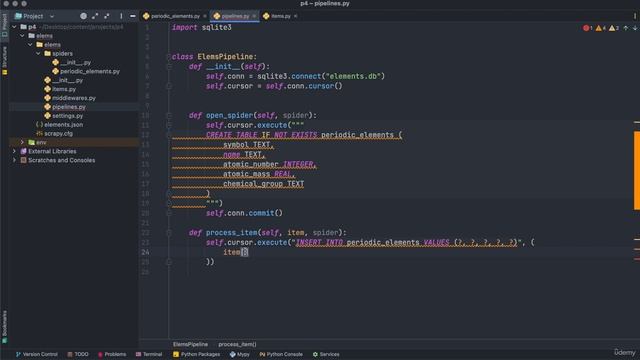Select elements.json in project tree
The height and width of the screenshot is (360, 640).
[63, 125]
